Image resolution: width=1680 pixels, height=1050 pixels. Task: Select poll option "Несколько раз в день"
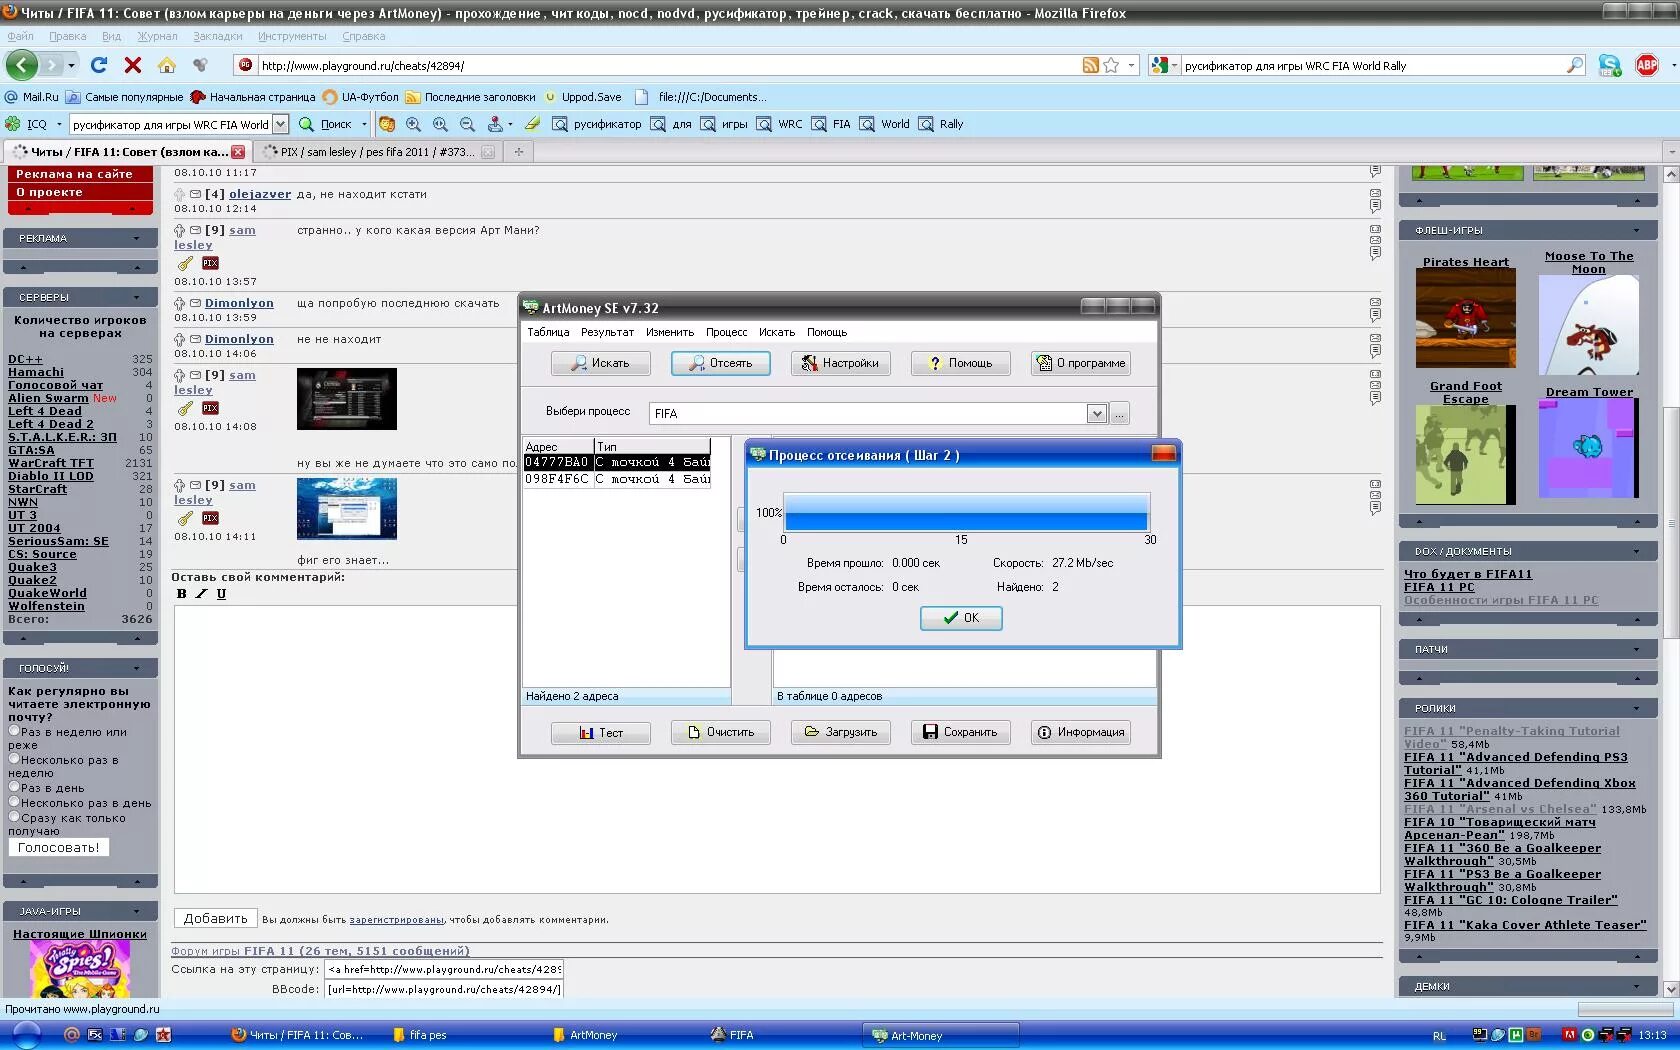point(14,802)
